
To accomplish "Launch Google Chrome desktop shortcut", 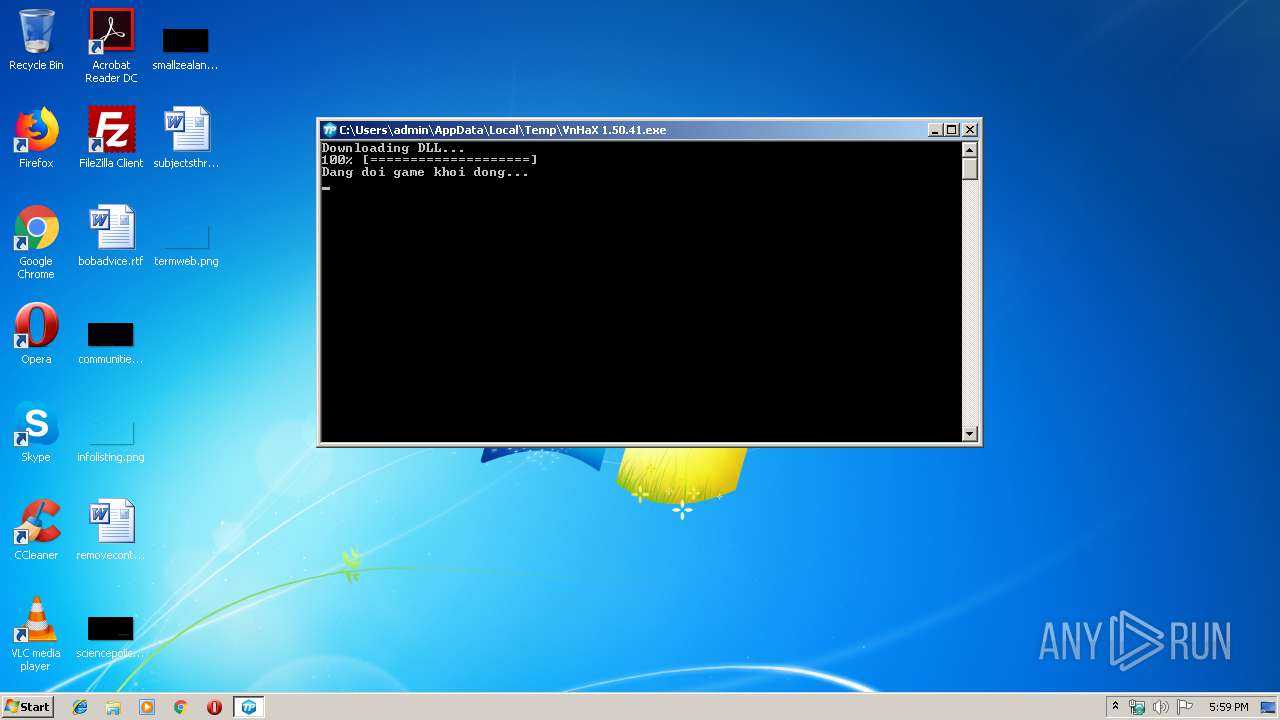I will [x=36, y=242].
